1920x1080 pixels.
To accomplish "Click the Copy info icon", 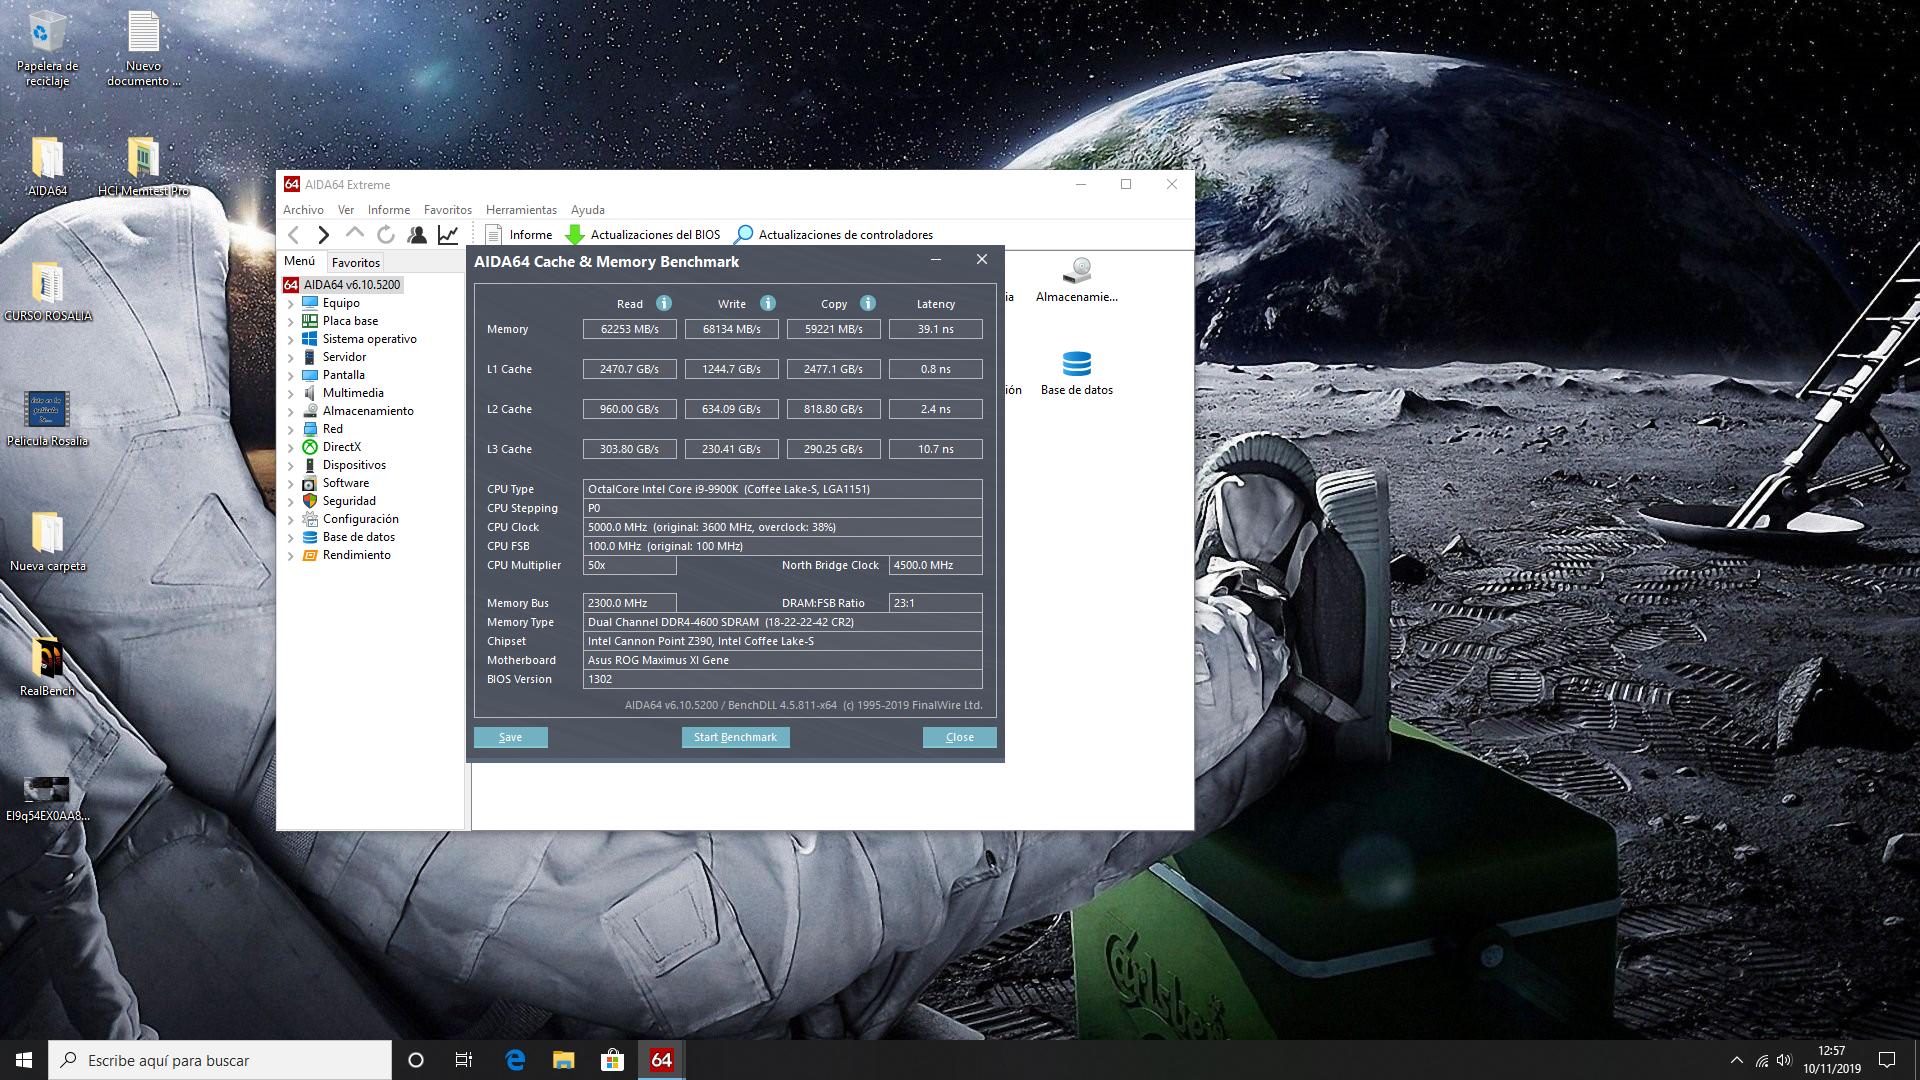I will tap(867, 303).
